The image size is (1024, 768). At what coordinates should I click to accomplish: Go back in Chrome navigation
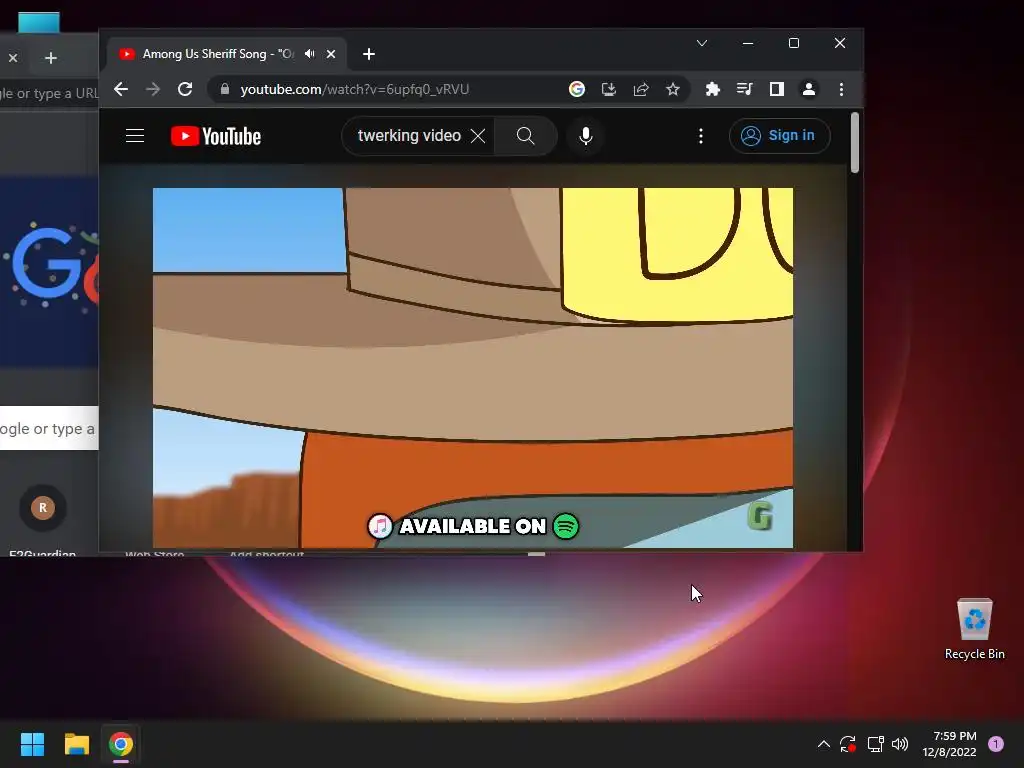(121, 89)
